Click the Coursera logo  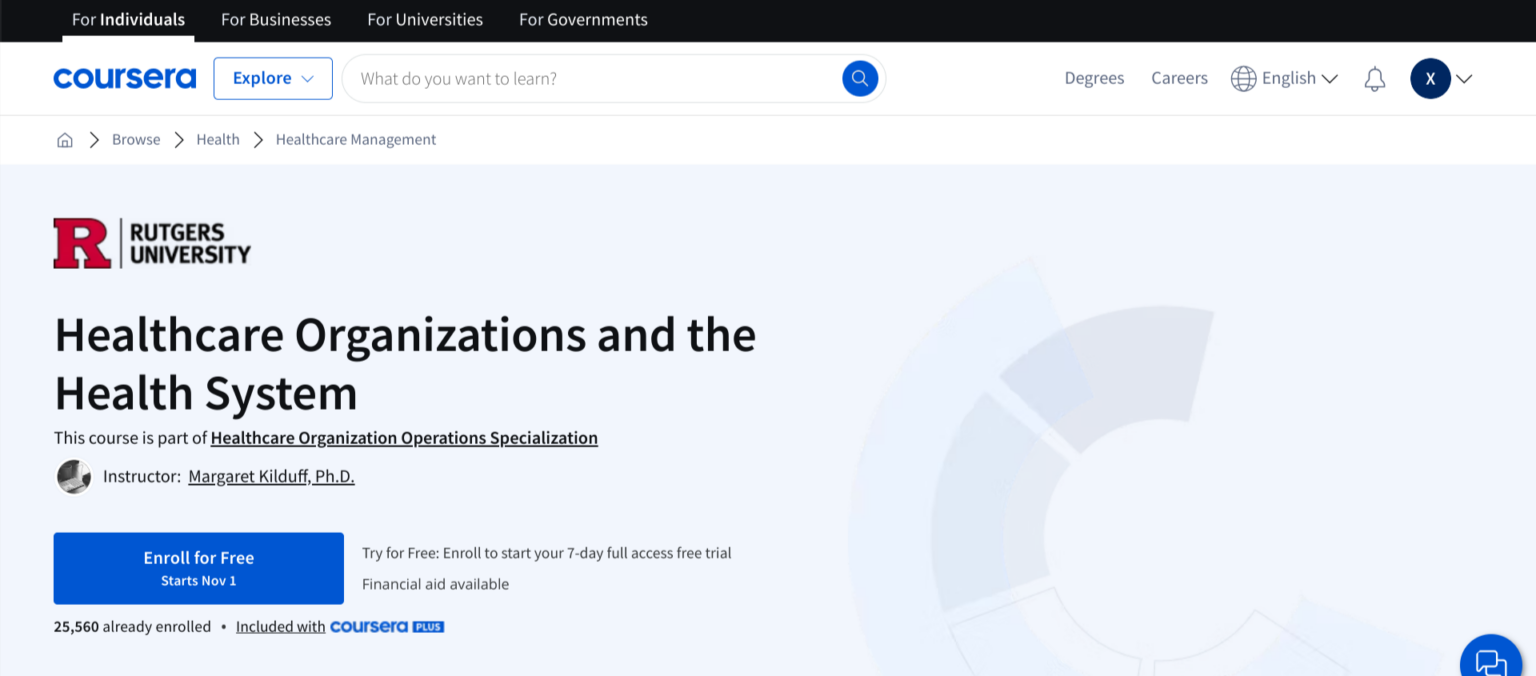[x=125, y=78]
